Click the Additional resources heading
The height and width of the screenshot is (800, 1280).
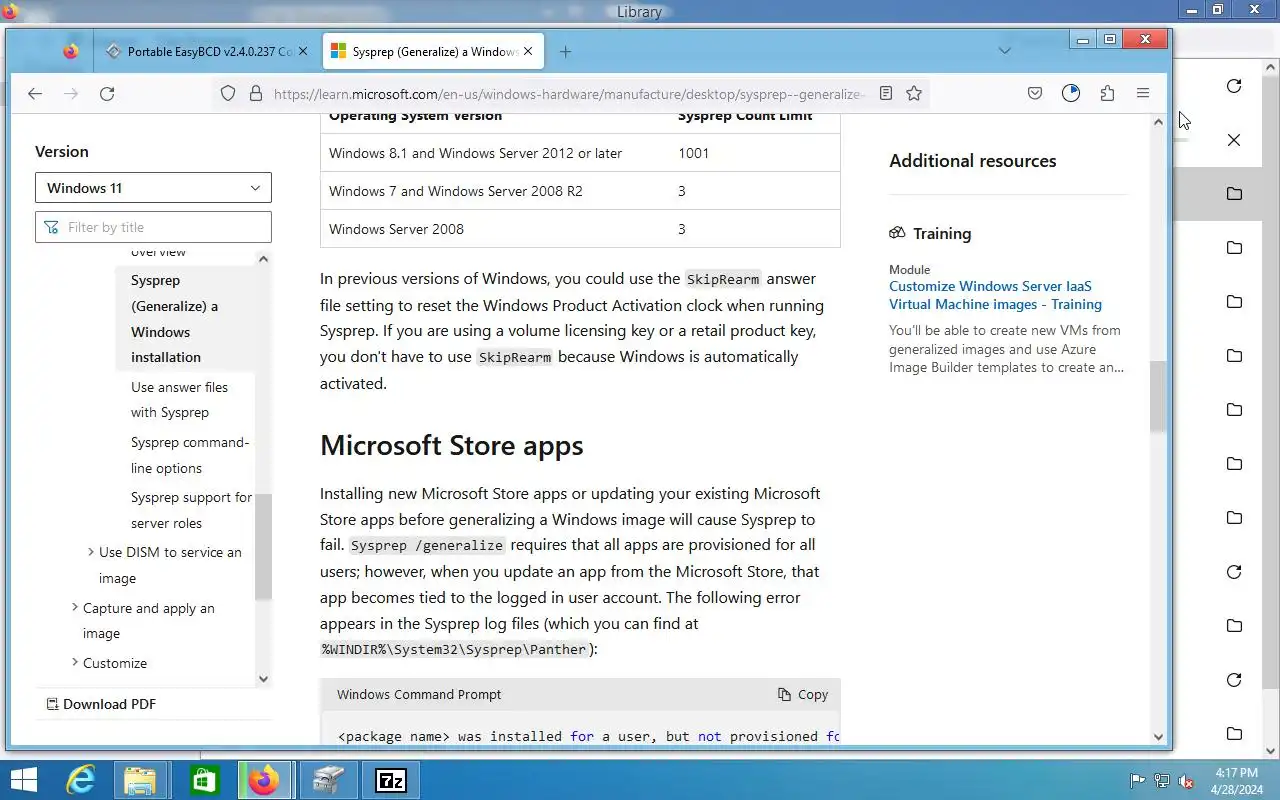point(972,161)
